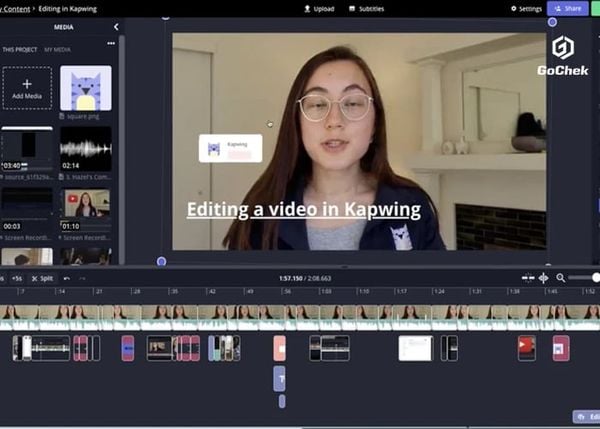Click the media panel vertical scrollbar
Screen dimensions: 600x429
[122, 149]
